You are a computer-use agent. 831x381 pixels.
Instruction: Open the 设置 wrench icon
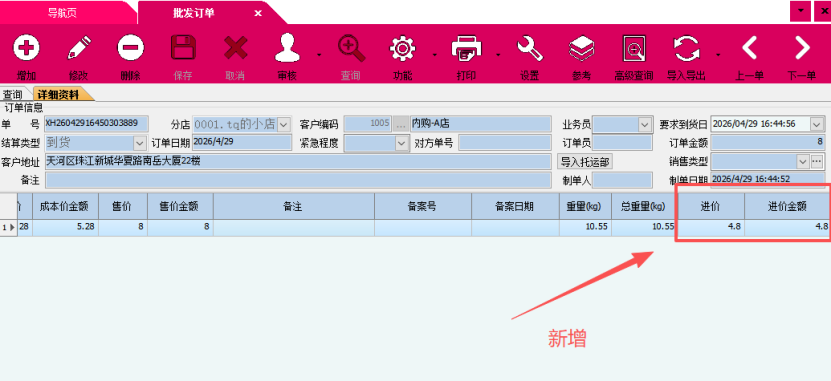529,49
